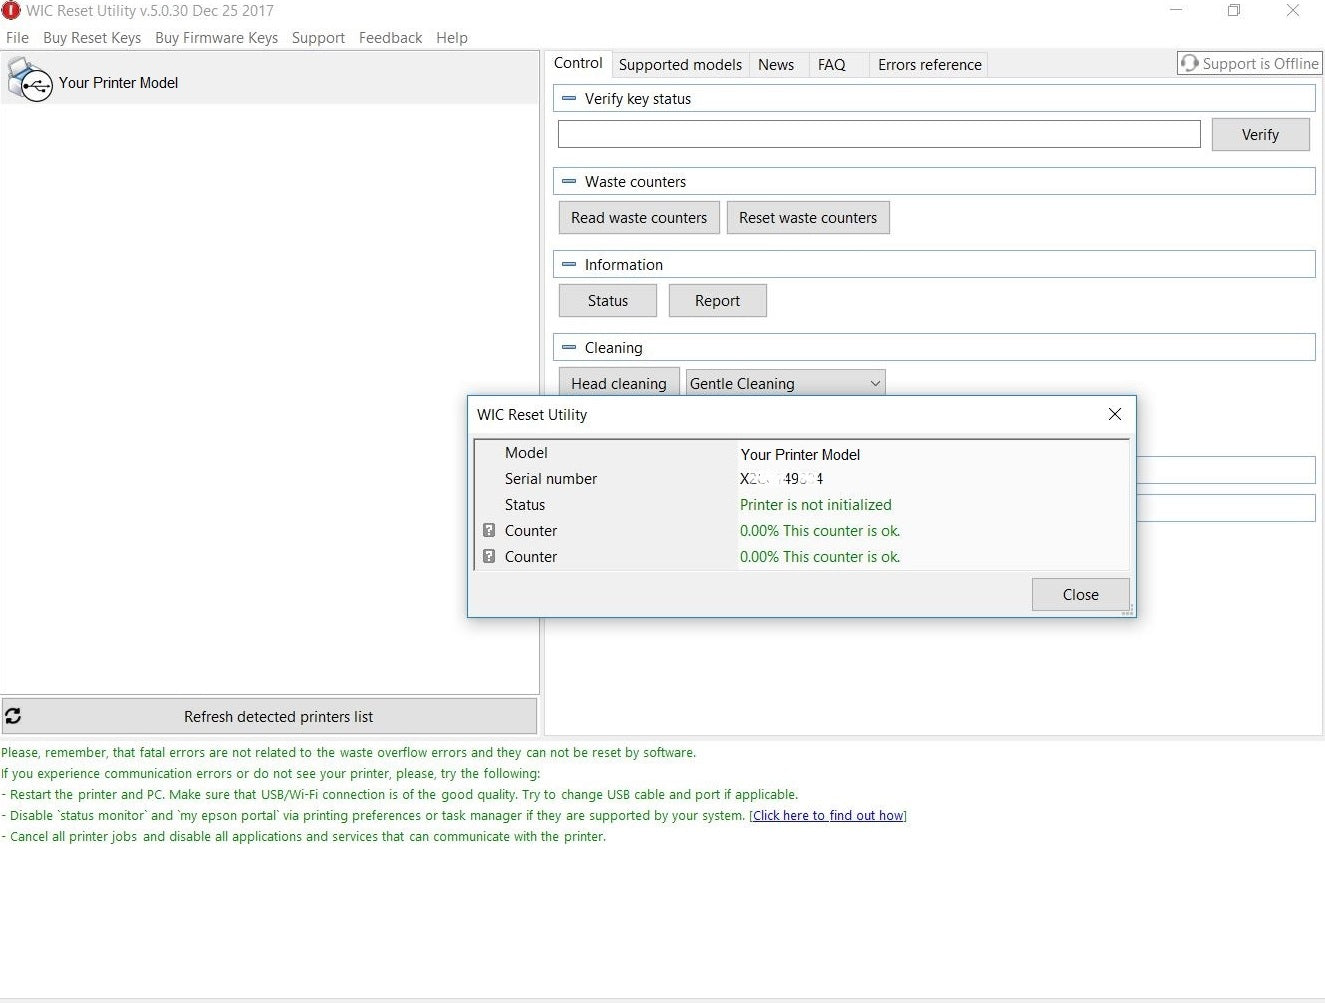Click the Status button
This screenshot has height=1003, width=1325.
(x=608, y=300)
